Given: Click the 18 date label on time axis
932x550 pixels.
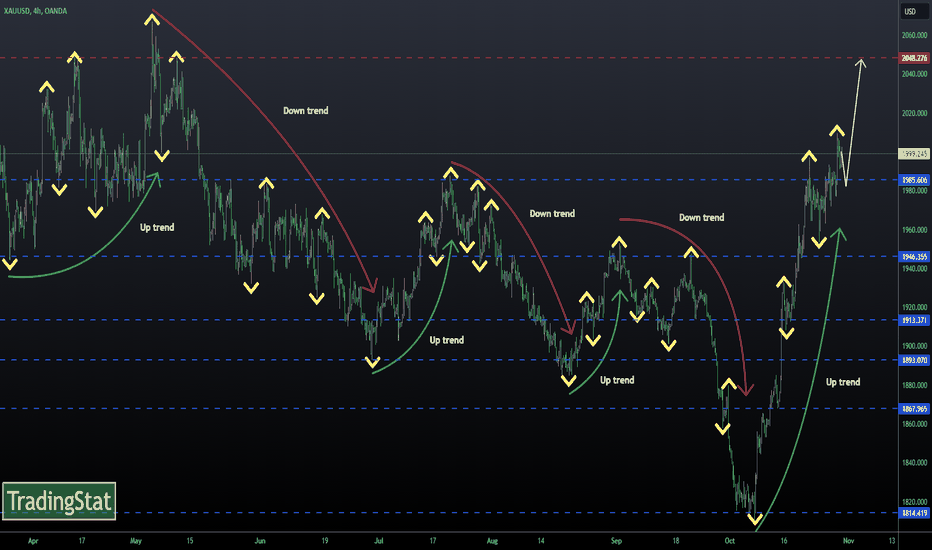Looking at the screenshot, I should coord(676,540).
